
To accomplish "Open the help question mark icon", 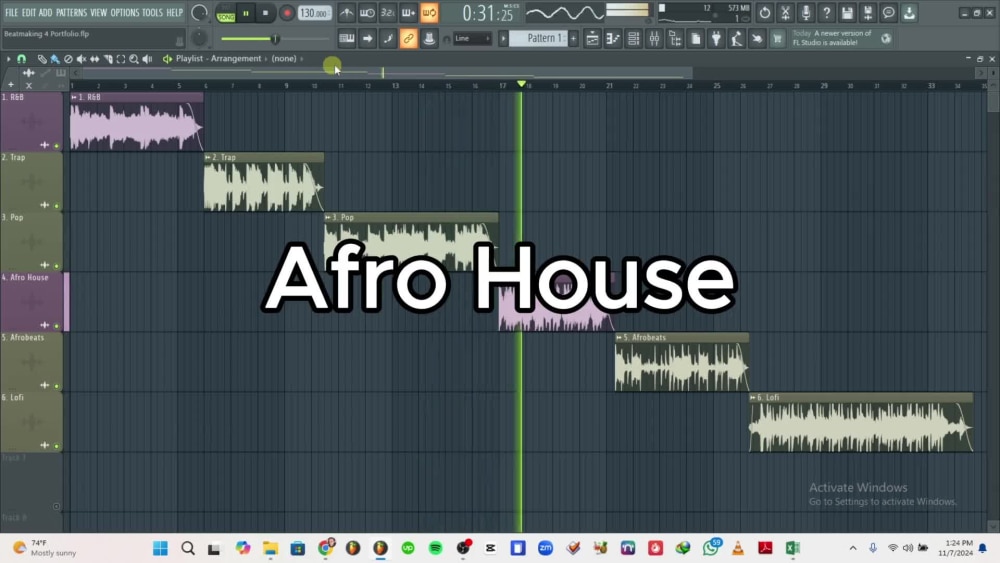I will pos(827,13).
